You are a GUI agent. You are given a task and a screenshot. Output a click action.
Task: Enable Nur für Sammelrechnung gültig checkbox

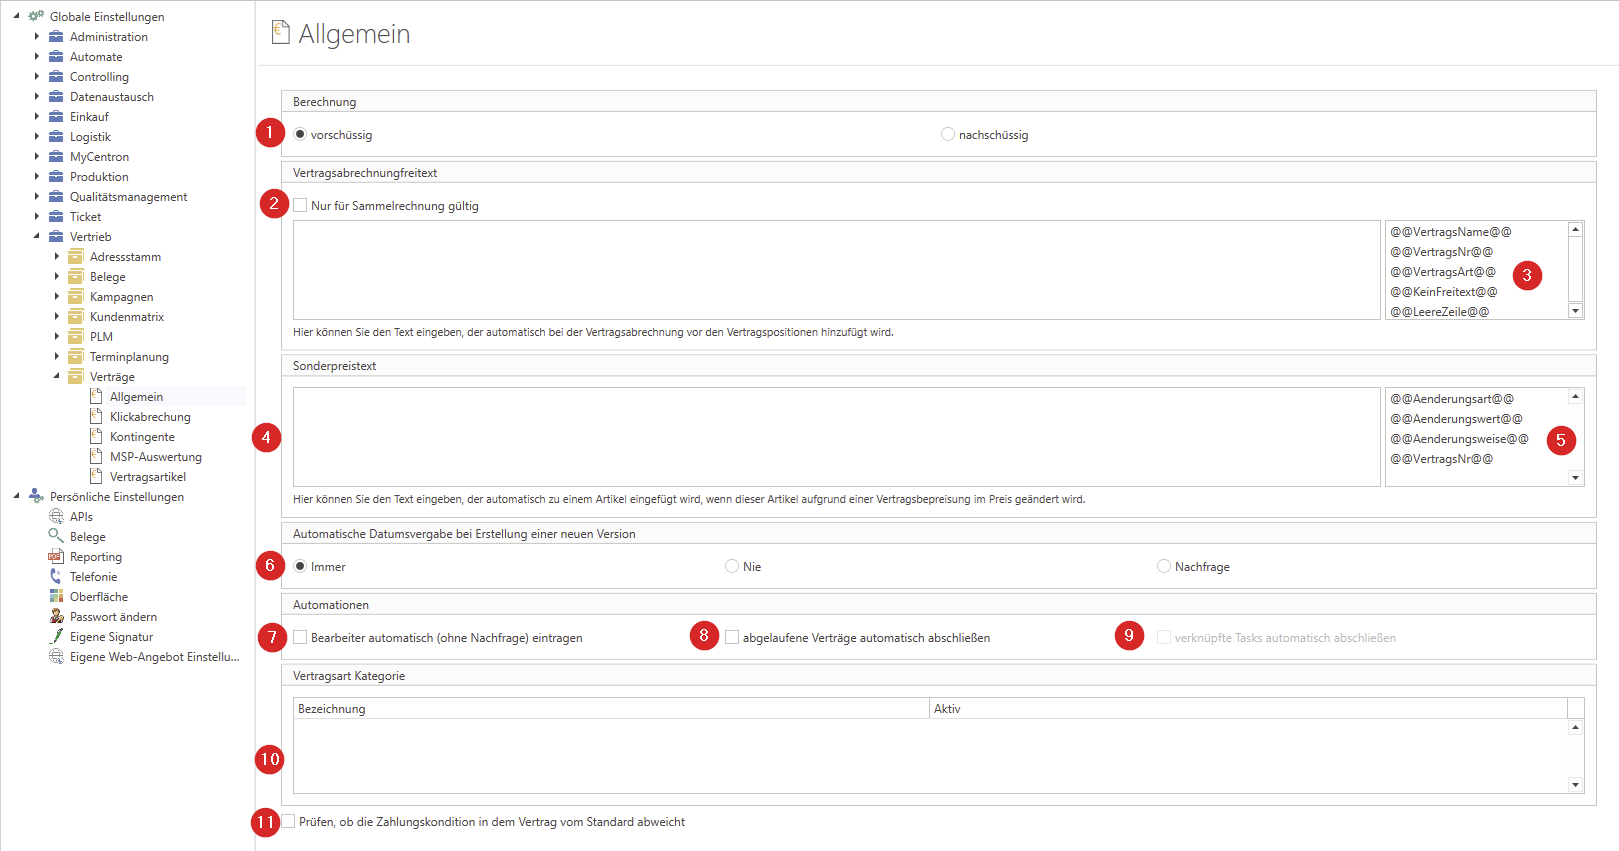(300, 206)
